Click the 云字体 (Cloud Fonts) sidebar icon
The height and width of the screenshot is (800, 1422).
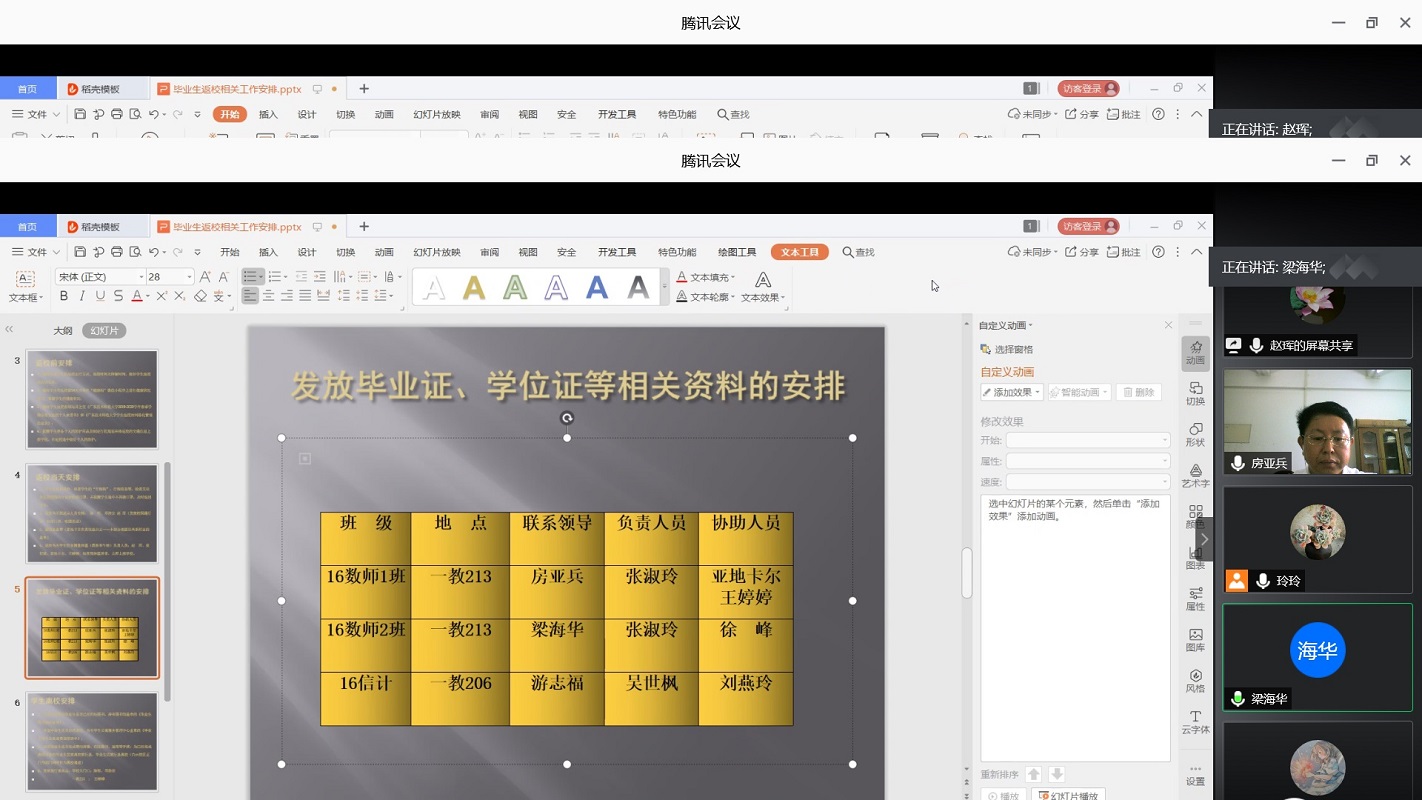1195,722
